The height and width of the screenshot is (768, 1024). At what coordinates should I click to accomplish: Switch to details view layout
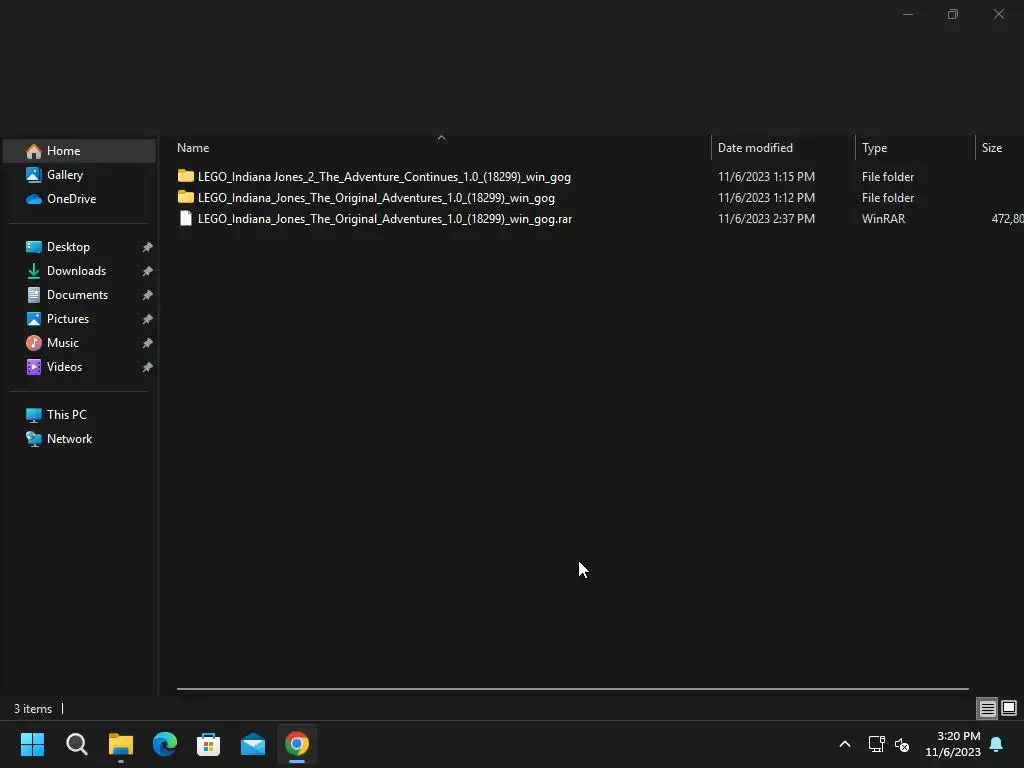pyautogui.click(x=987, y=708)
